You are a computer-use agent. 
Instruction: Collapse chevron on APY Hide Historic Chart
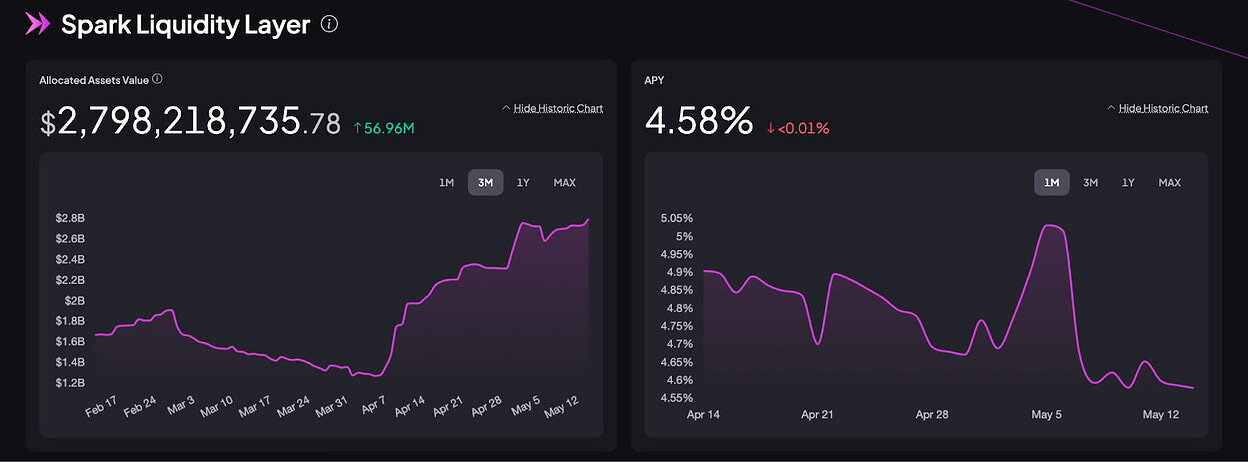coord(1111,108)
